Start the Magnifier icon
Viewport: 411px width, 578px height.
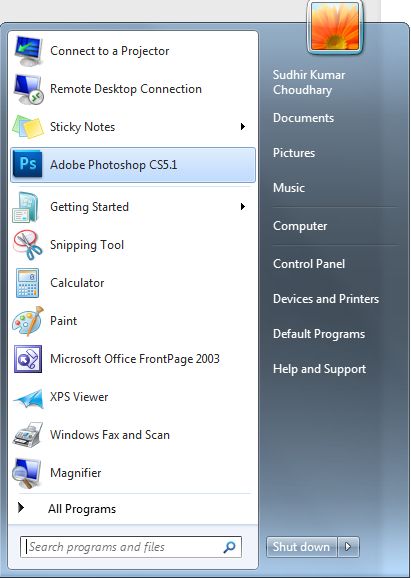(27, 473)
